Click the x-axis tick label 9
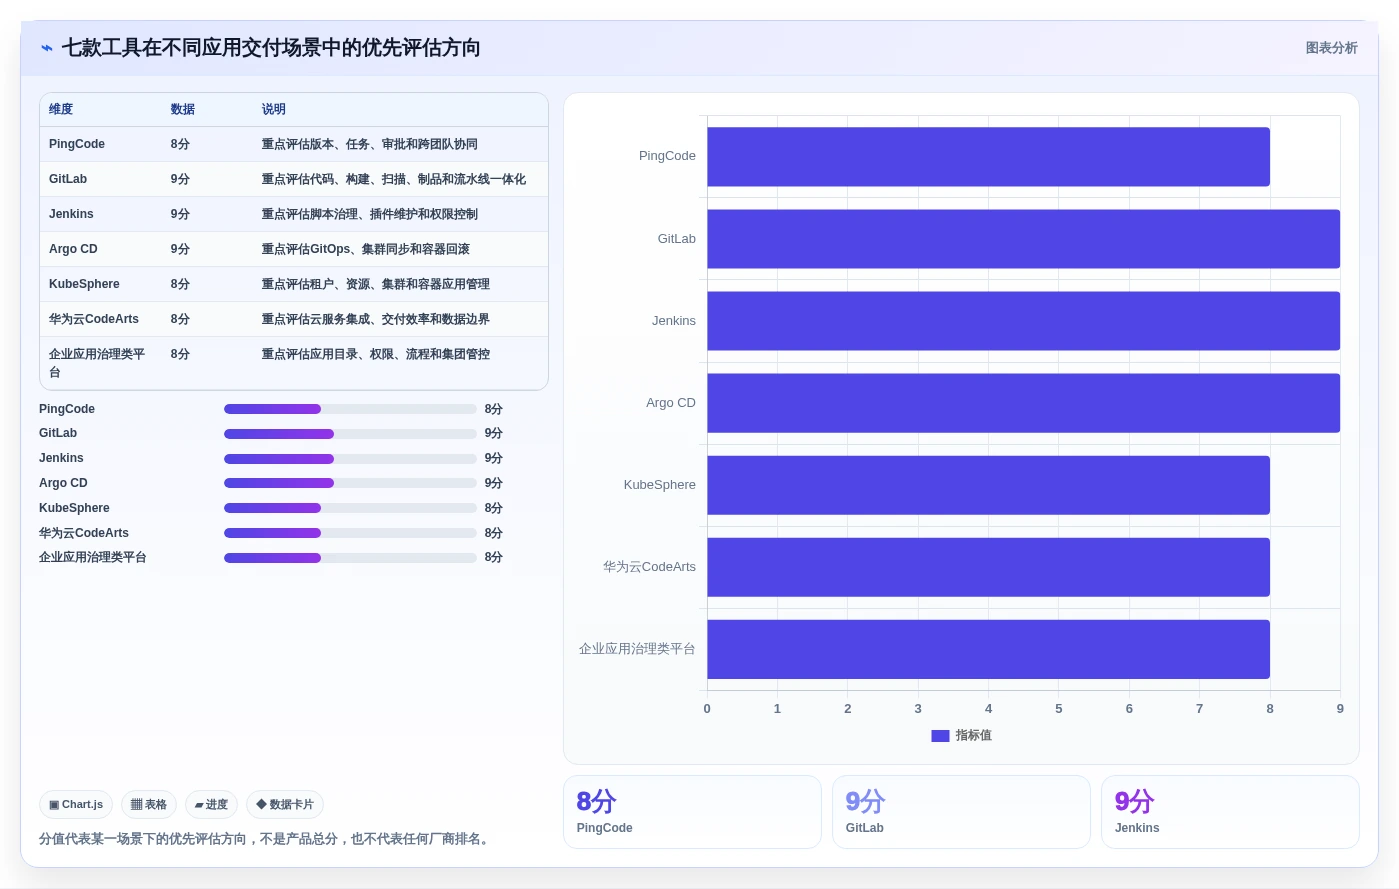The width and height of the screenshot is (1399, 889). coord(1340,708)
